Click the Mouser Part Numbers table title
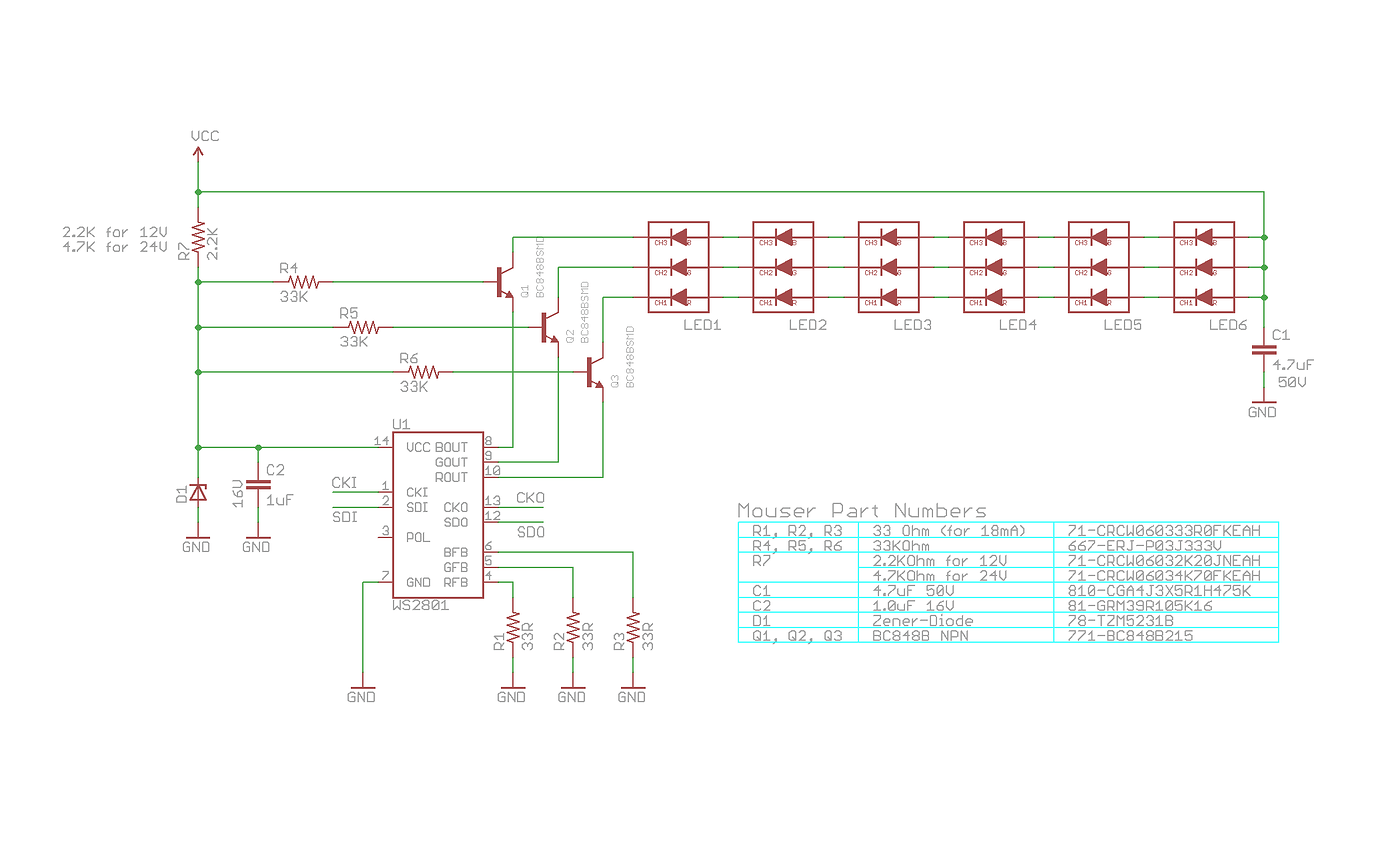Screen dimensions: 1380x844 tap(862, 511)
